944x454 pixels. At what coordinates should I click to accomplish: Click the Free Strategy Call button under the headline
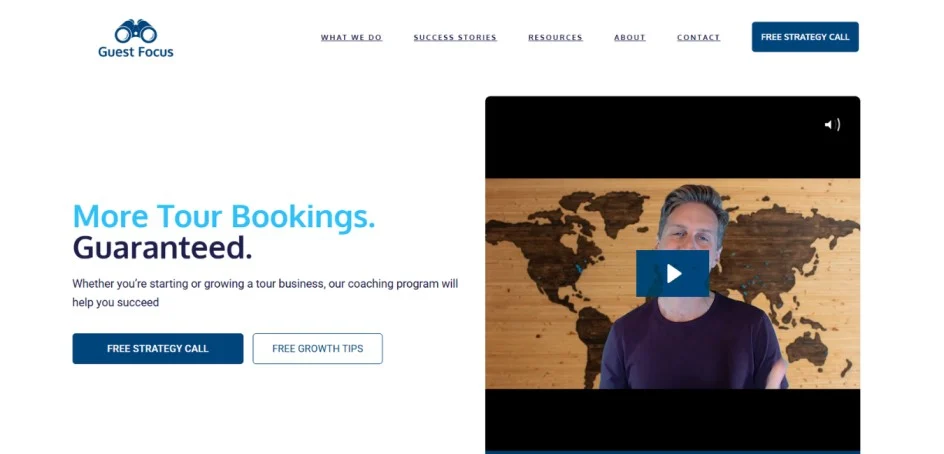click(158, 349)
